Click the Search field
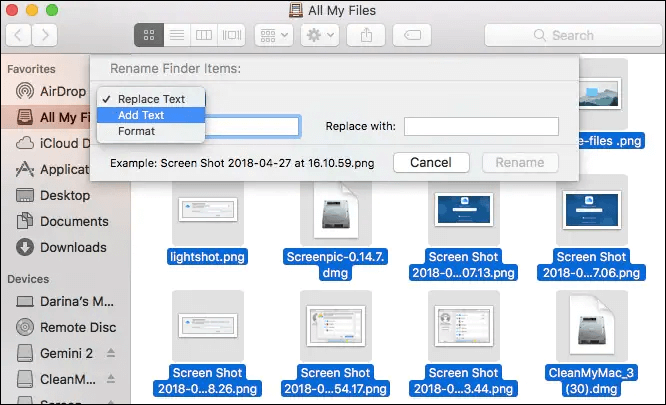The width and height of the screenshot is (666, 405). [x=571, y=35]
